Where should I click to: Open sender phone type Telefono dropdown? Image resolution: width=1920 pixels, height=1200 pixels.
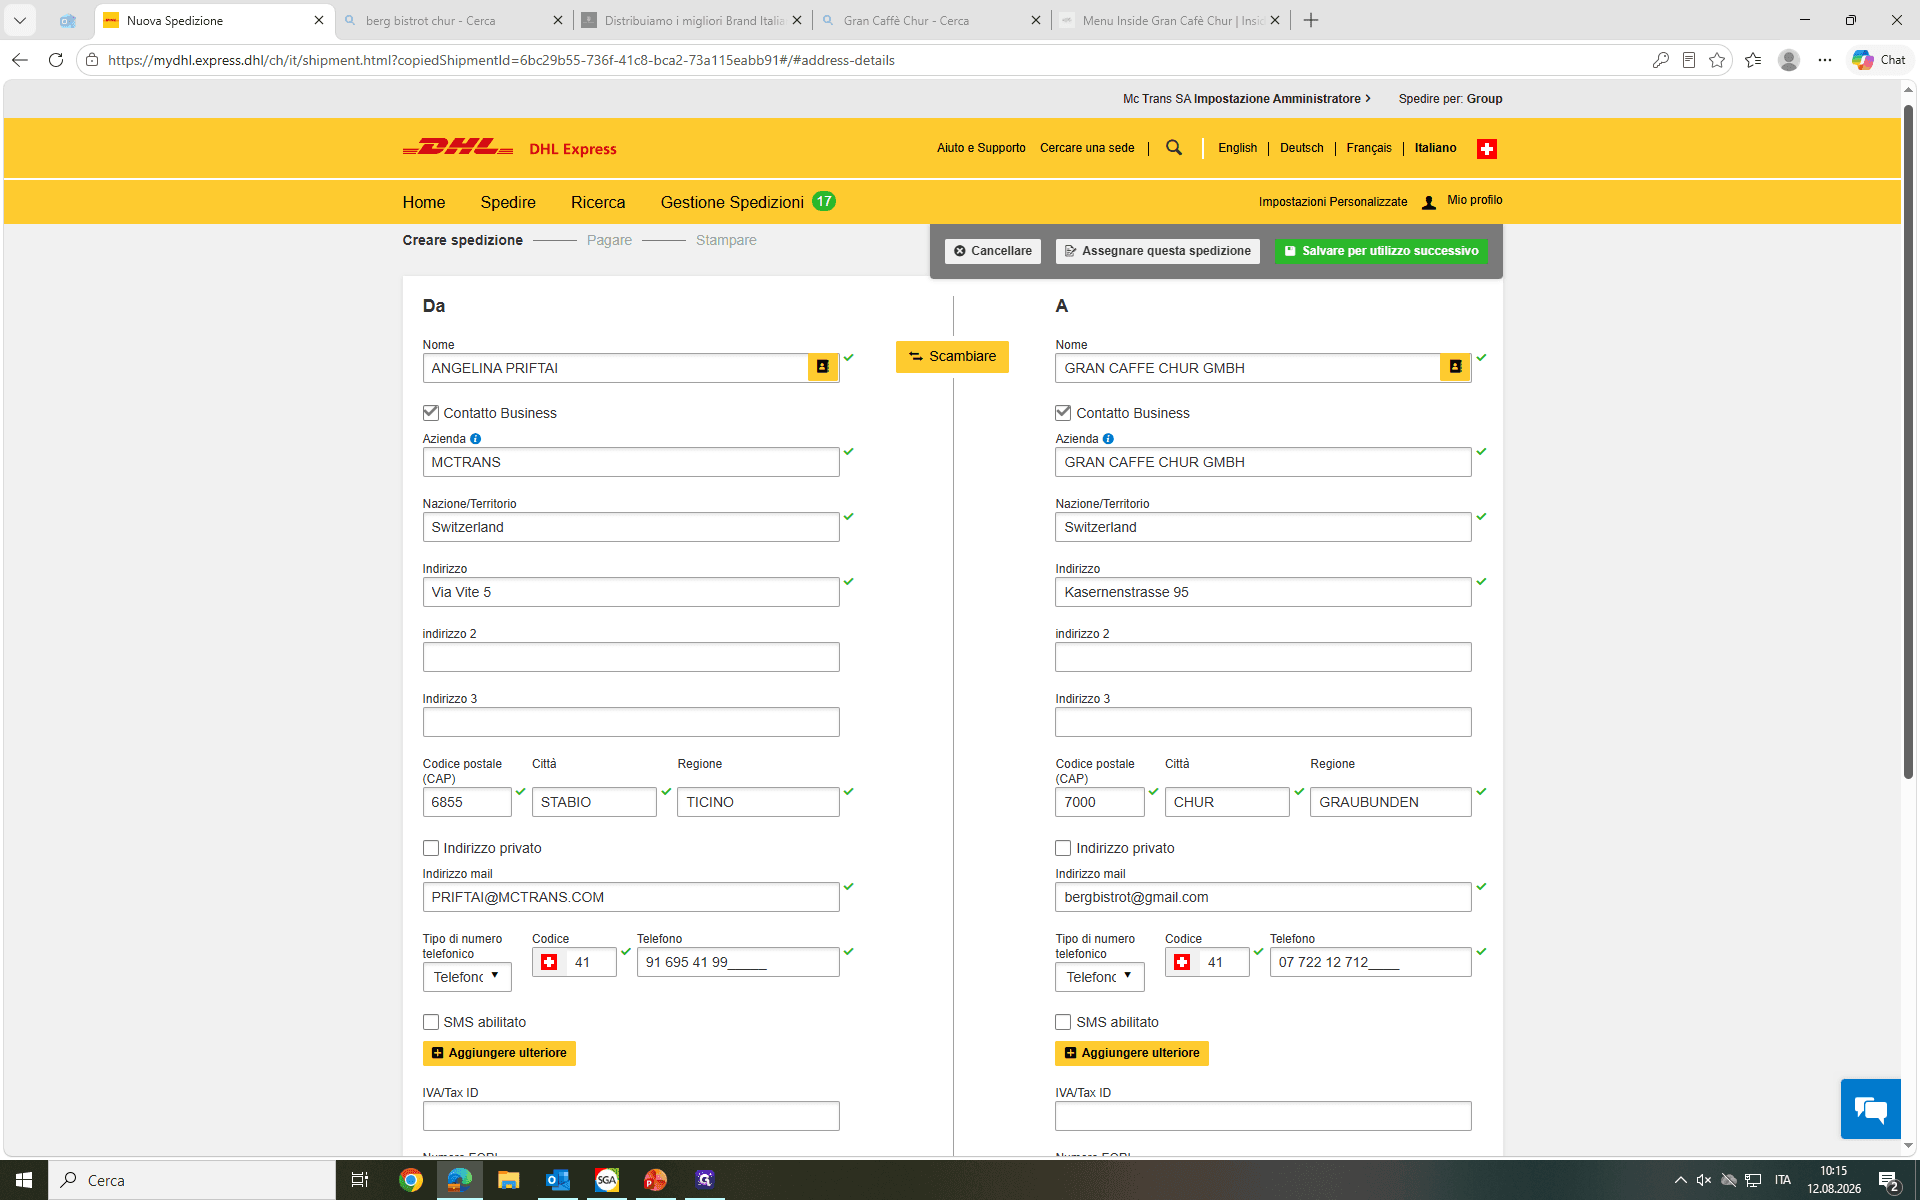point(467,977)
